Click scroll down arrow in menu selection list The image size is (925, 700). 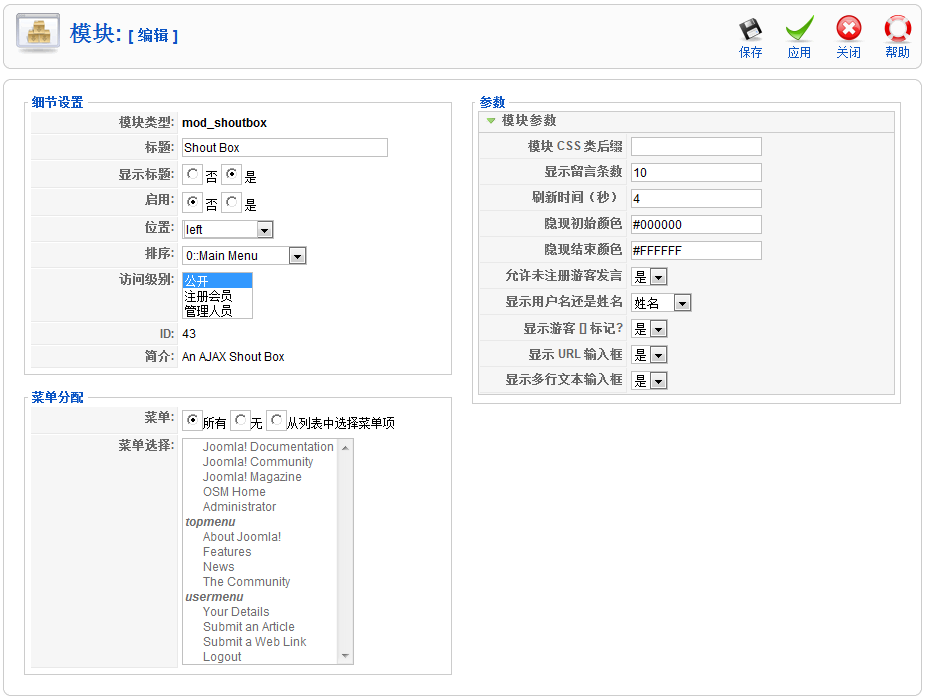pos(346,657)
